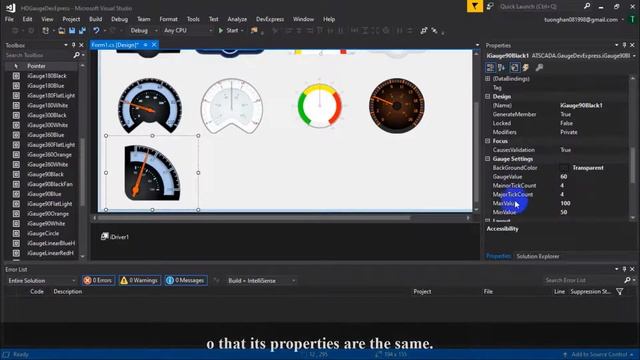
Task: Save the current file with the floppy icon
Action: (72, 31)
